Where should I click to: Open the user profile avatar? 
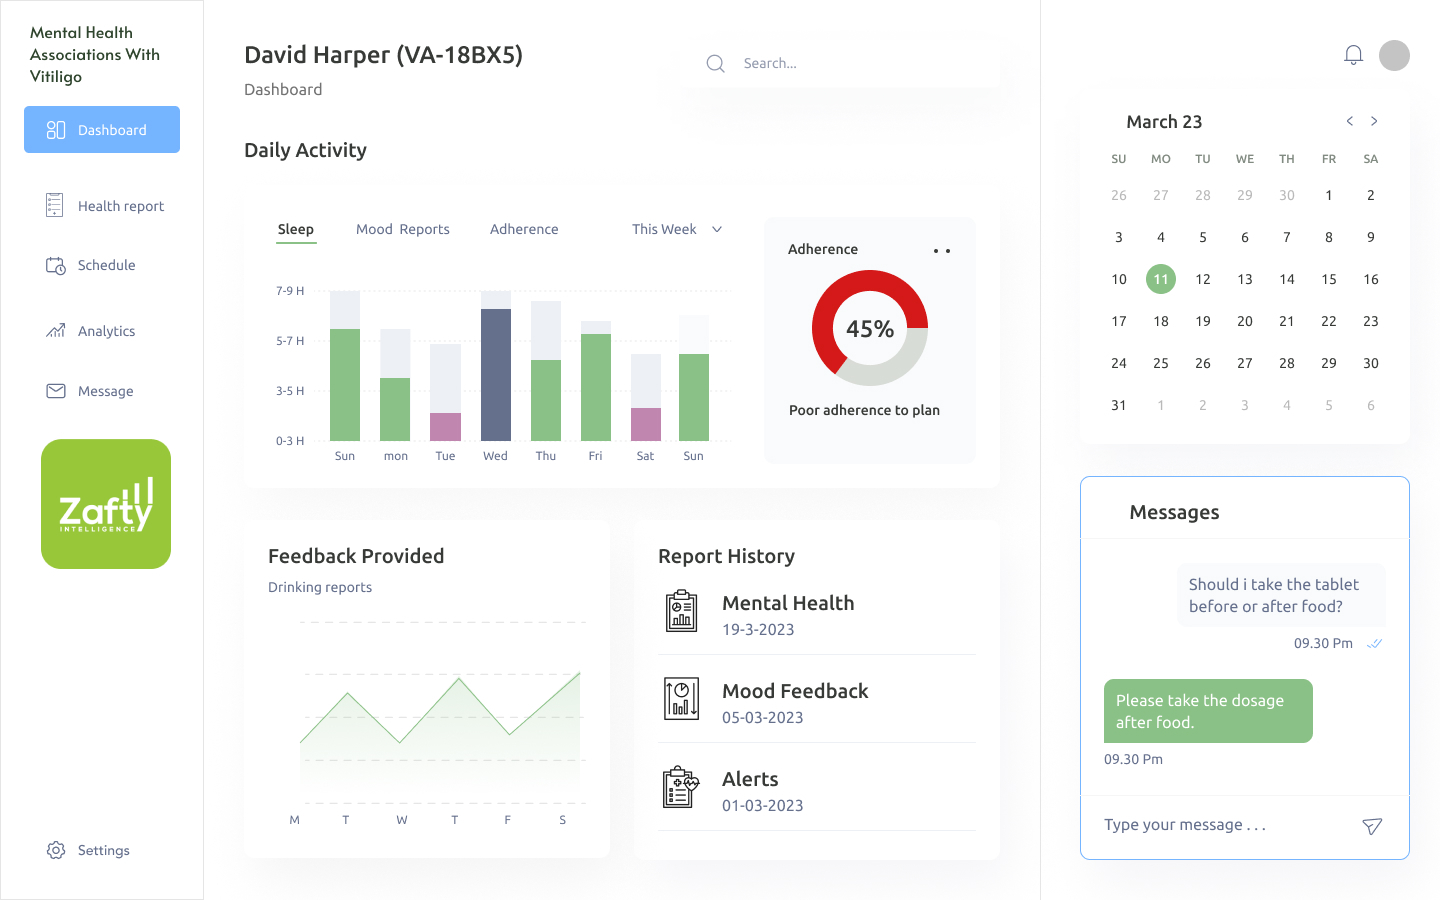point(1394,55)
